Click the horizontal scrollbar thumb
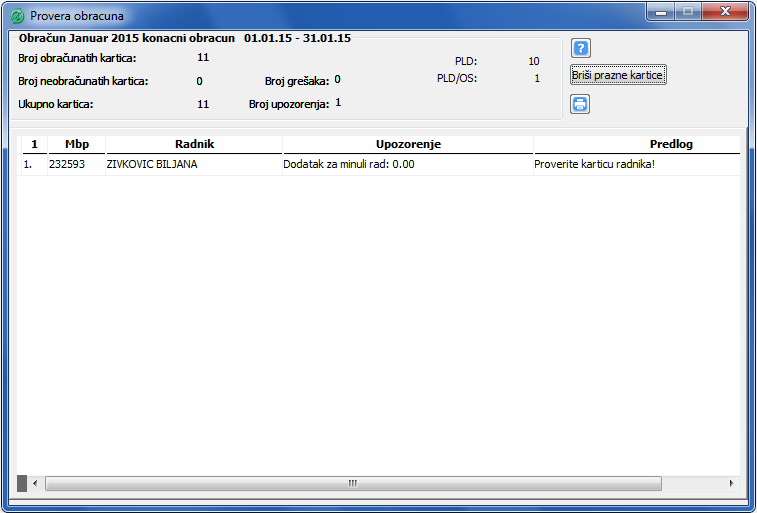757x513 pixels. (x=353, y=483)
